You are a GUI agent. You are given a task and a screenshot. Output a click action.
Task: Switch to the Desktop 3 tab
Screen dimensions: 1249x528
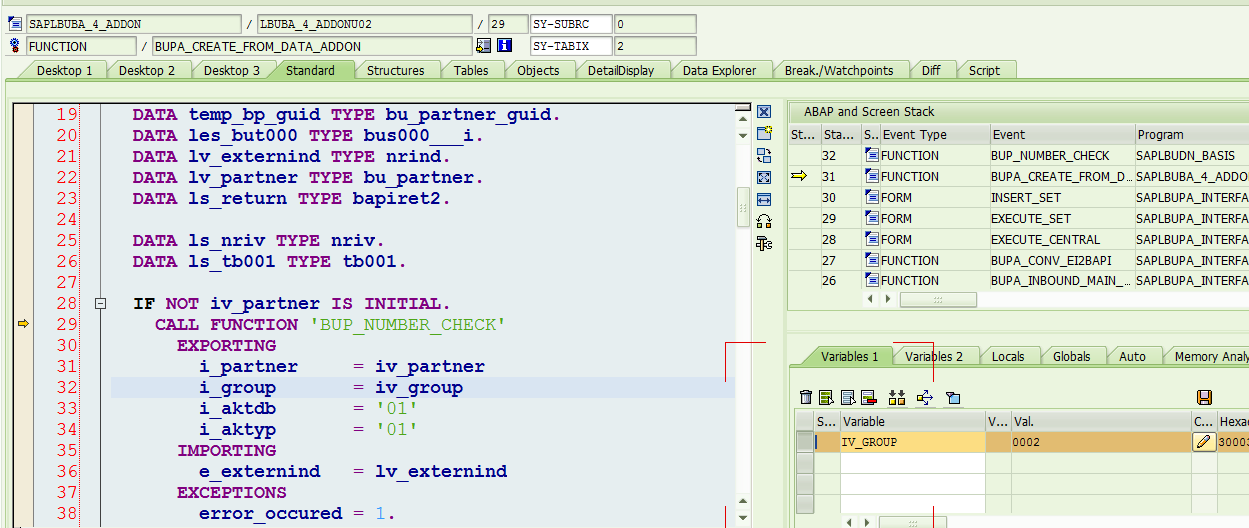pyautogui.click(x=231, y=70)
